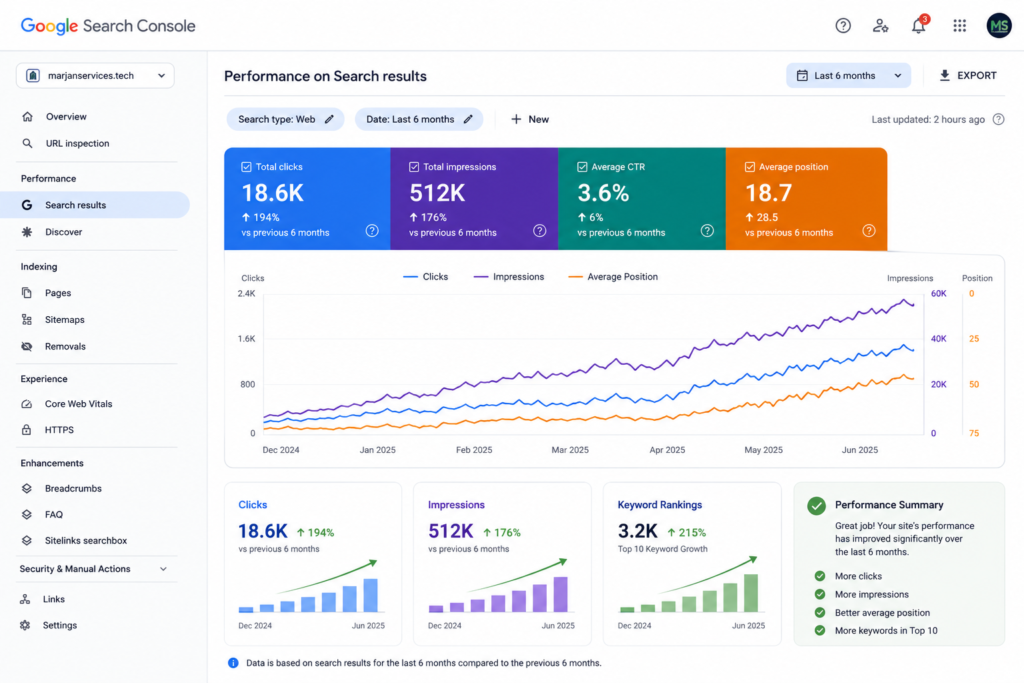Screen dimensions: 1024x683
Task: Click the help icon next to Last updated
Action: tap(999, 119)
